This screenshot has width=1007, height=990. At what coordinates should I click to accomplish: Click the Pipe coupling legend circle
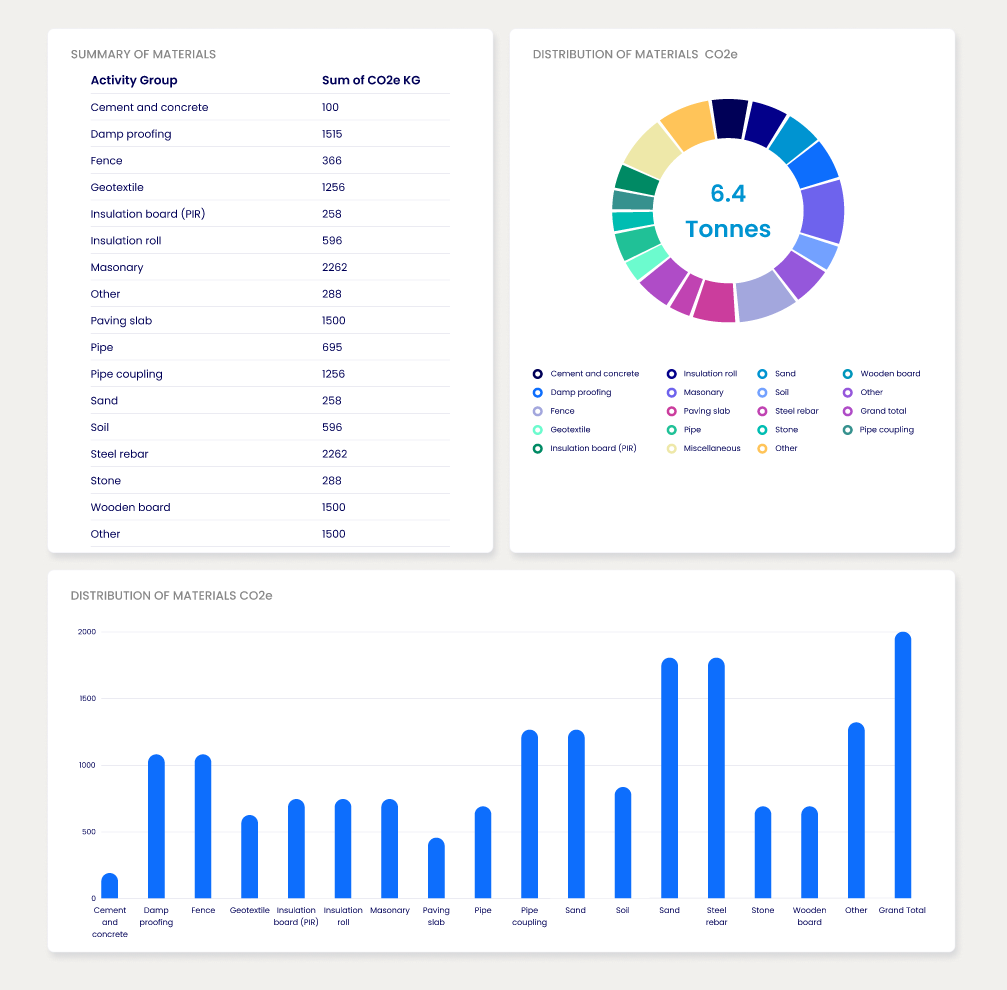pos(848,430)
